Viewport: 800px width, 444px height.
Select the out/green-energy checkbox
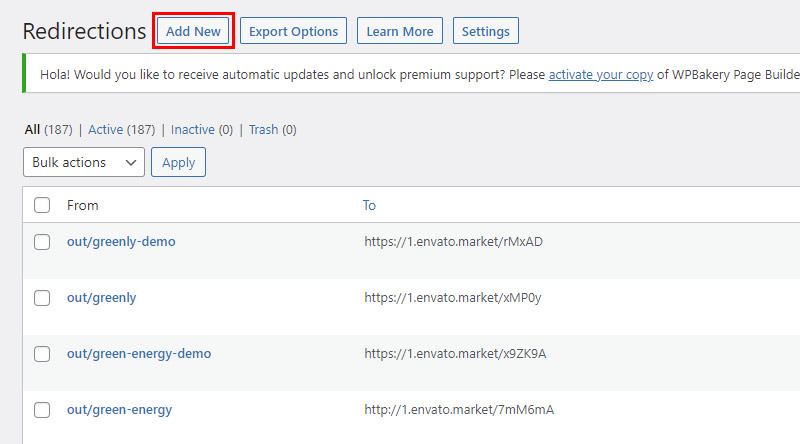pyautogui.click(x=42, y=410)
